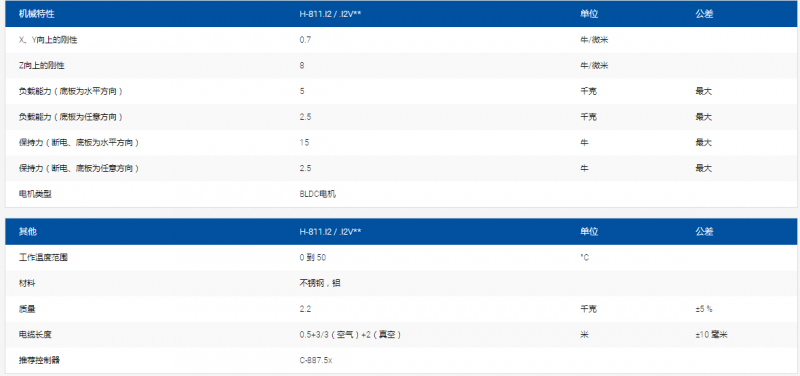Select the 保持力(断电、底板为水平方向) row
Viewport: 800px width, 376px height.
point(401,142)
